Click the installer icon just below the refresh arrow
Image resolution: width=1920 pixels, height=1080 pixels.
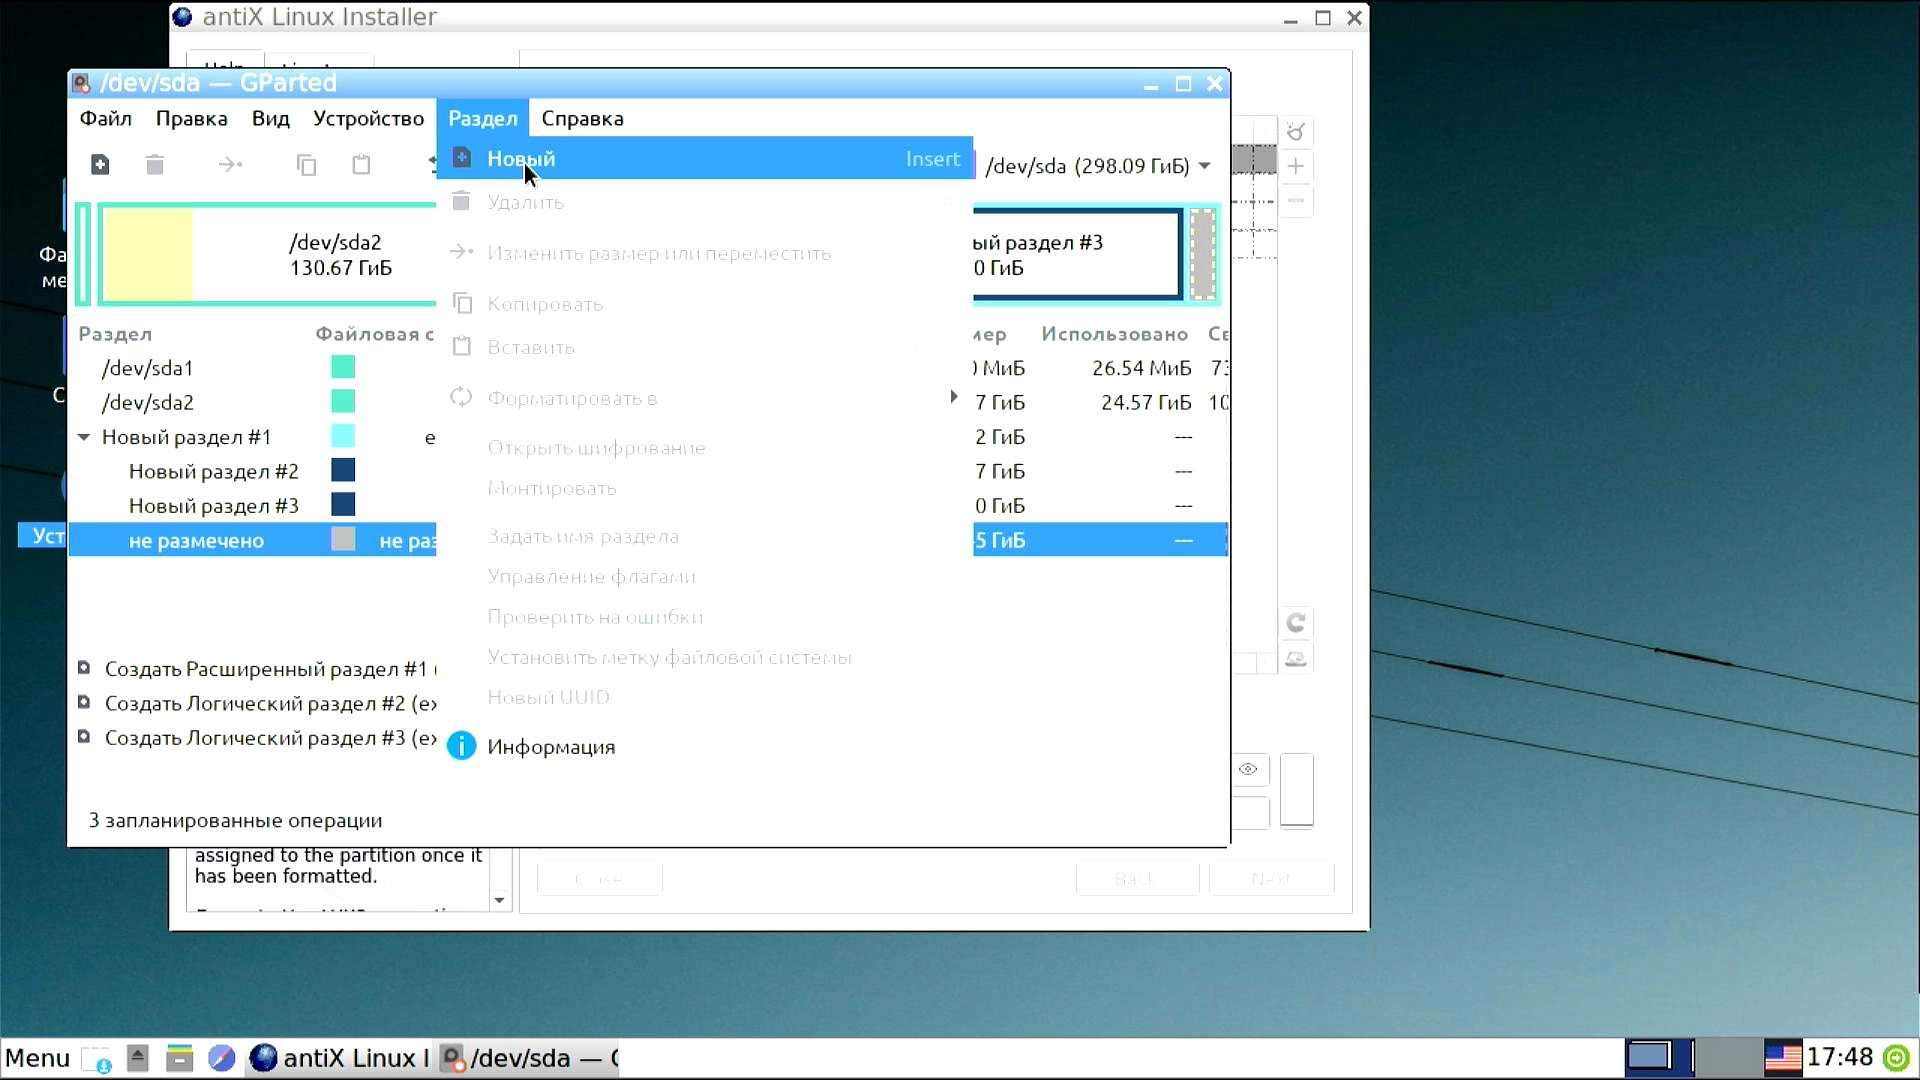coord(1296,658)
